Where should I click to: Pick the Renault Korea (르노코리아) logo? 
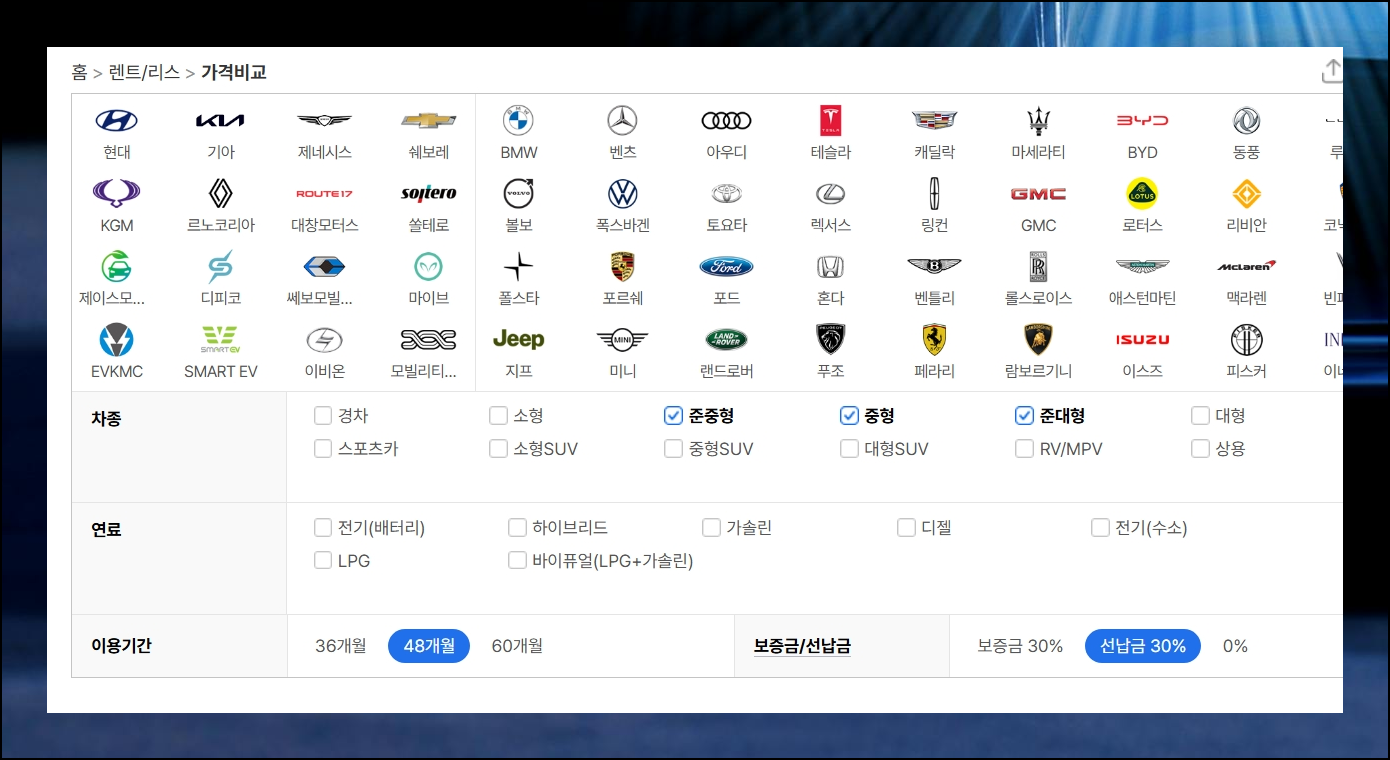[220, 194]
